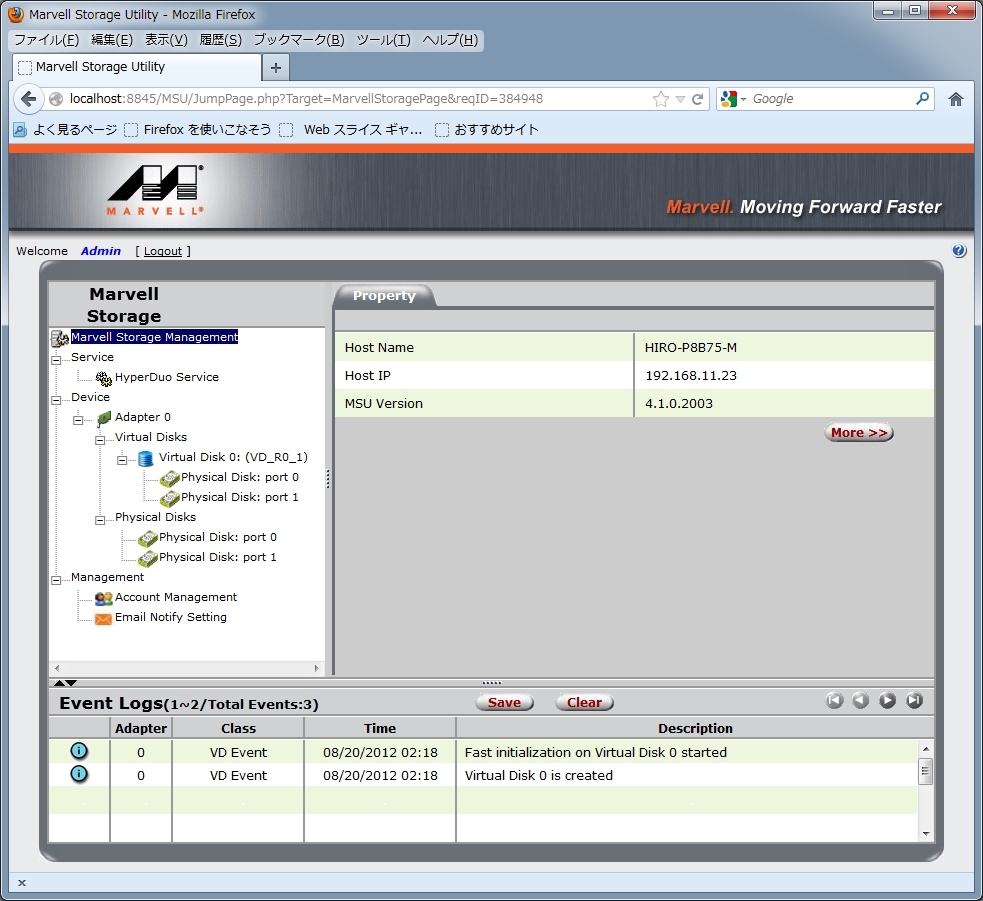Click the Logout link
The width and height of the screenshot is (983, 901).
click(162, 251)
